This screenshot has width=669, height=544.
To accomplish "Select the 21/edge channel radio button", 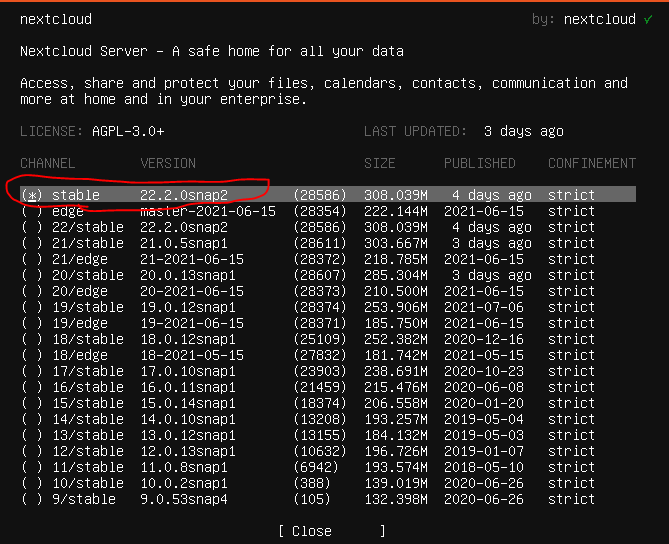I will tap(32, 259).
